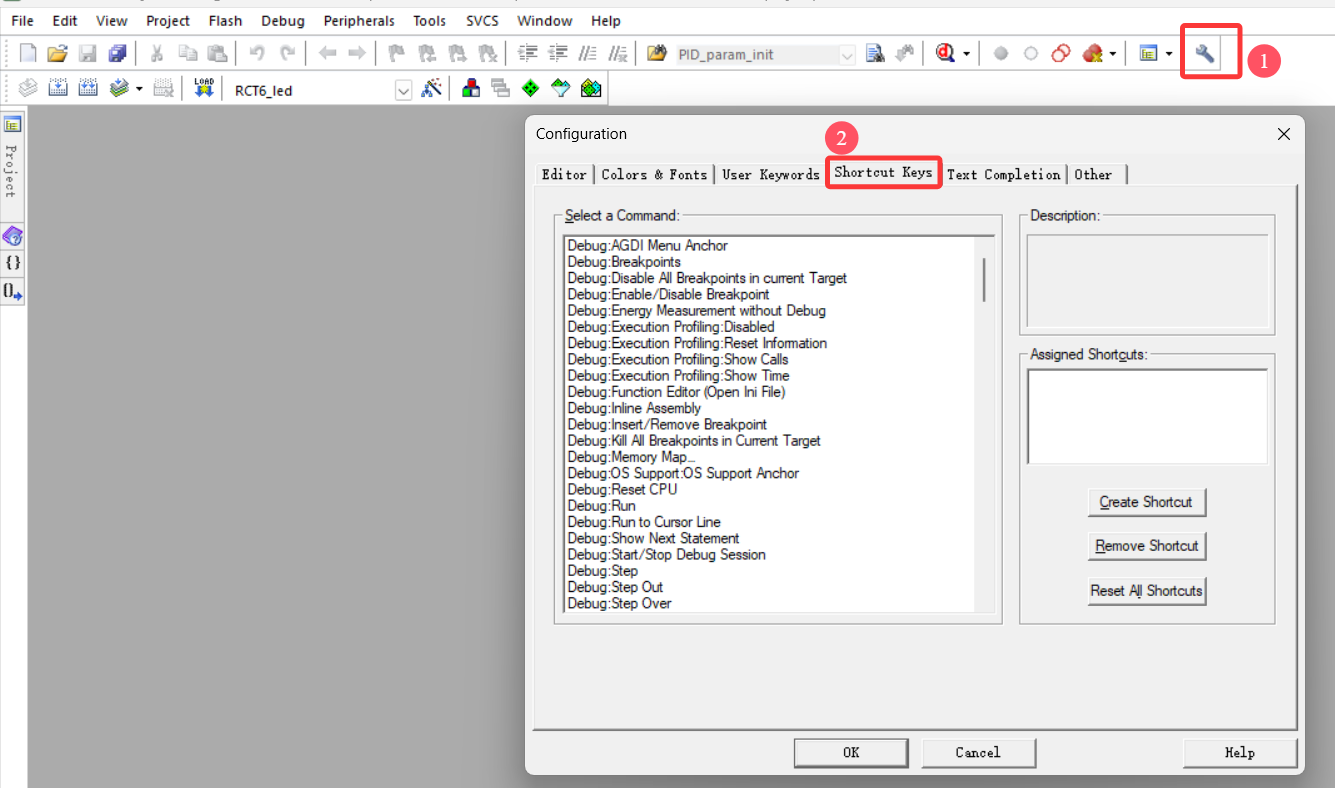
Task: Click the Indent Selection icon
Action: pos(529,54)
